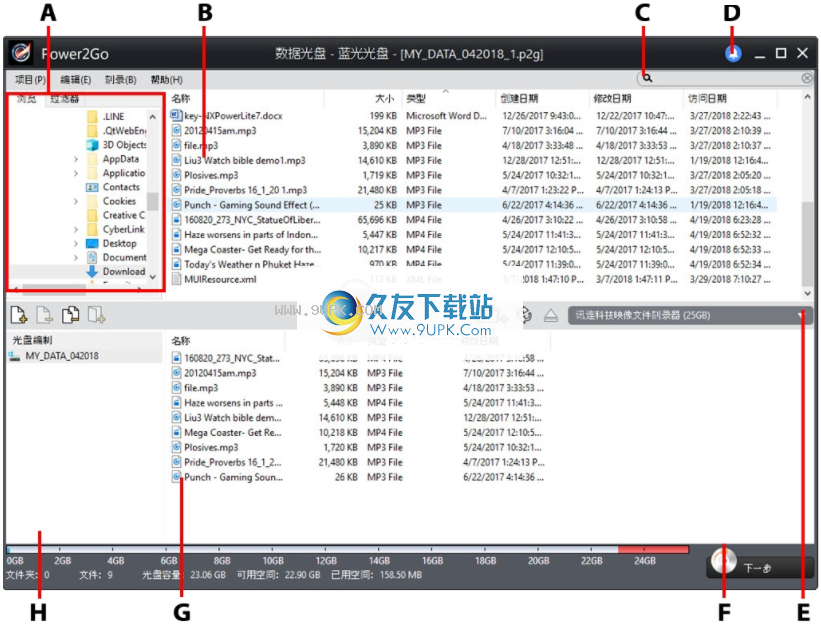Screen dimensions: 821x626
Task: Click the eject disc triangle icon
Action: [x=550, y=315]
